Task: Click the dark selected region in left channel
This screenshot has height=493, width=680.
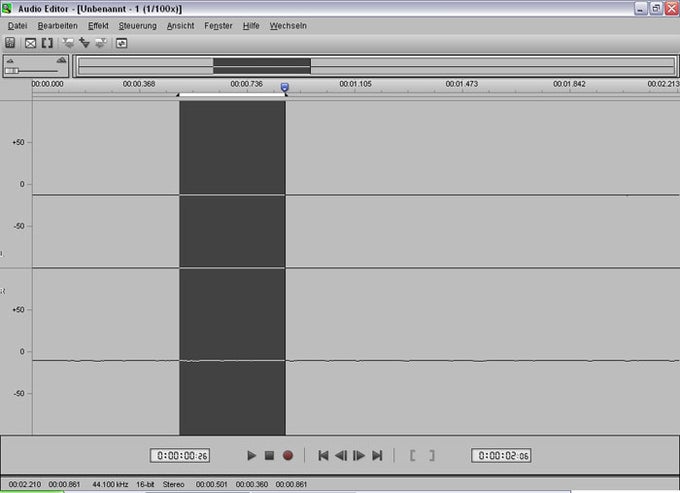Action: [232, 184]
